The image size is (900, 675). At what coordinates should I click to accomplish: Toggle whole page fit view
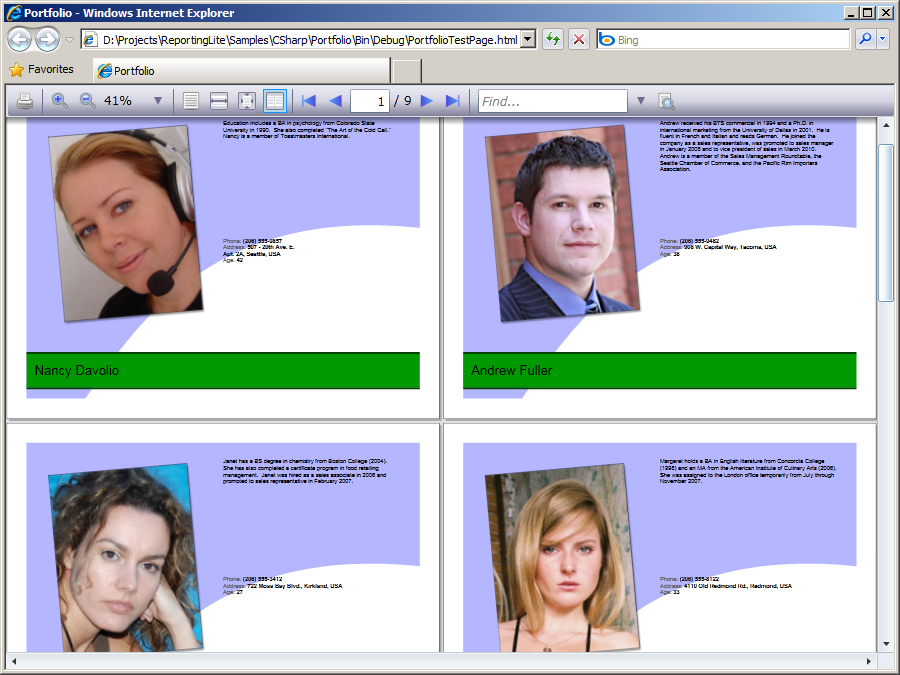coord(247,101)
